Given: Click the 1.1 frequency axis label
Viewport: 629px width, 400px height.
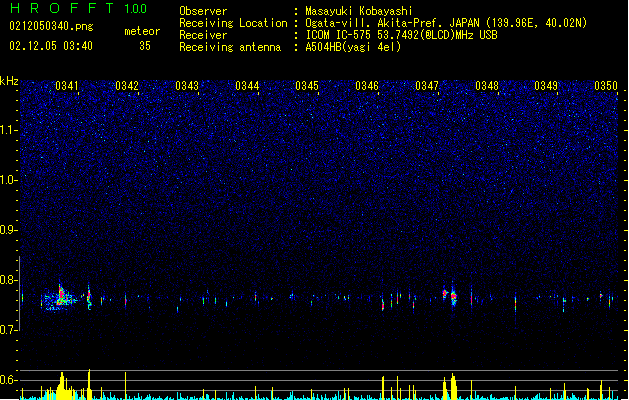Looking at the screenshot, I should tap(9, 130).
